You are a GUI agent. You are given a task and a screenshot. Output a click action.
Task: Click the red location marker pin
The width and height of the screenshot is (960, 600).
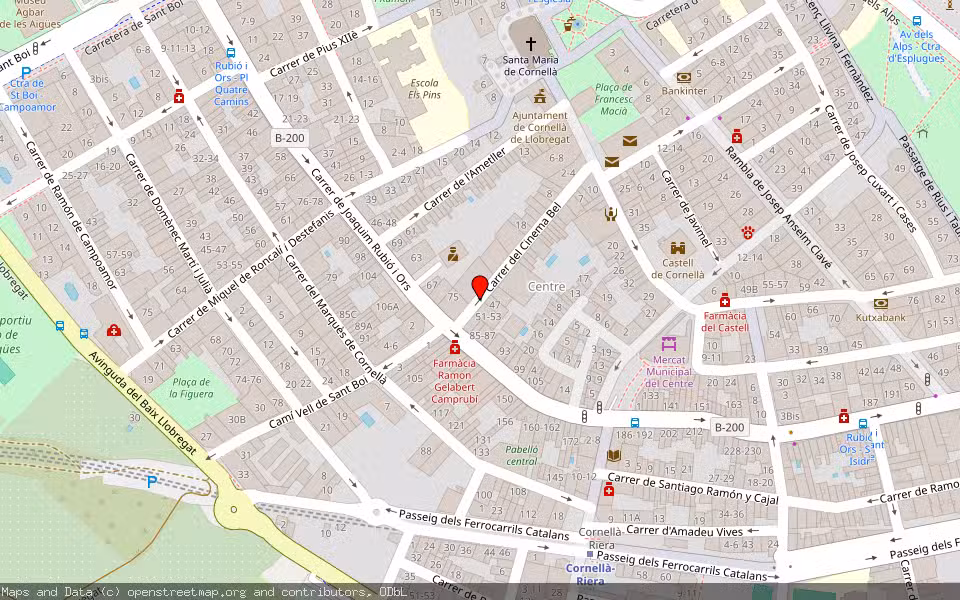[481, 283]
